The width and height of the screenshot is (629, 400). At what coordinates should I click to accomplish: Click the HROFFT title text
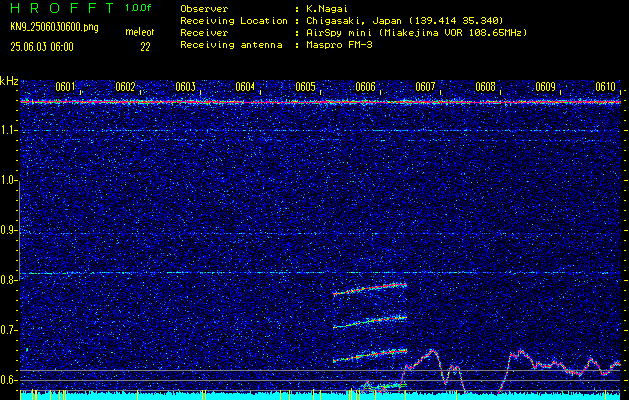click(x=62, y=8)
